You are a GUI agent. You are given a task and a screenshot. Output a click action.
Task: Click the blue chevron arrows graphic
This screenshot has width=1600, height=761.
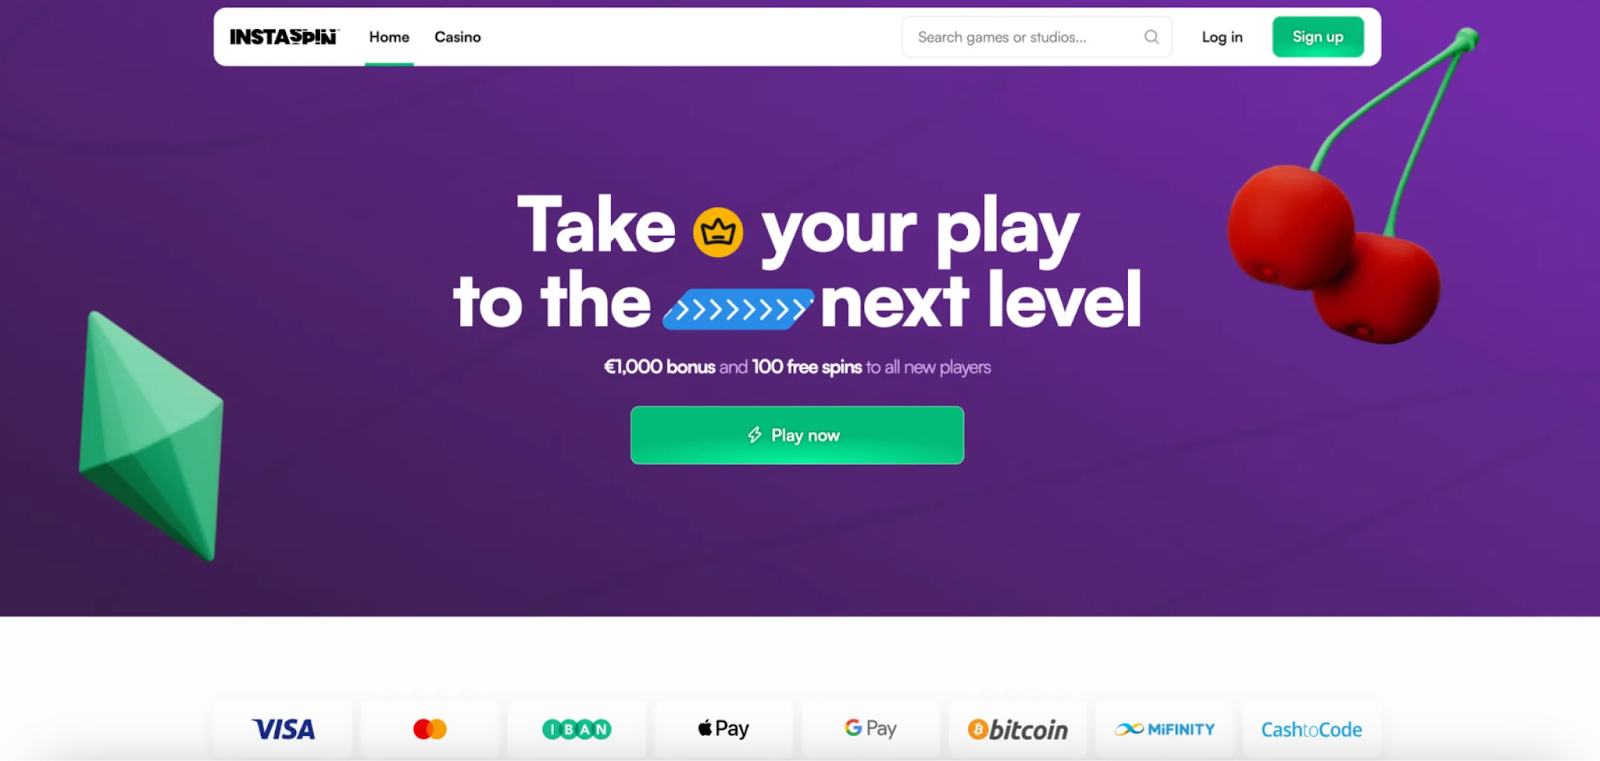738,309
